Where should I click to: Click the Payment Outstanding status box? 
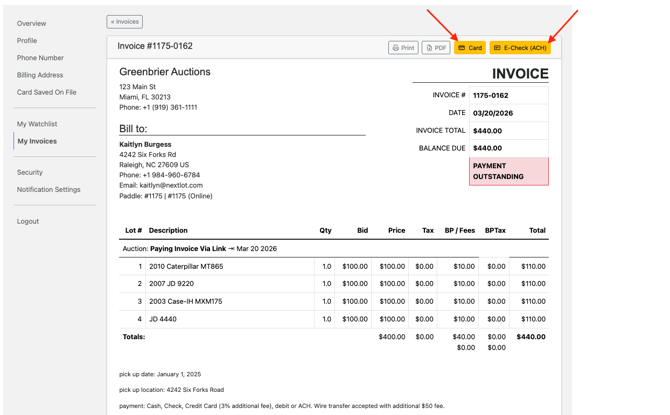click(x=509, y=171)
